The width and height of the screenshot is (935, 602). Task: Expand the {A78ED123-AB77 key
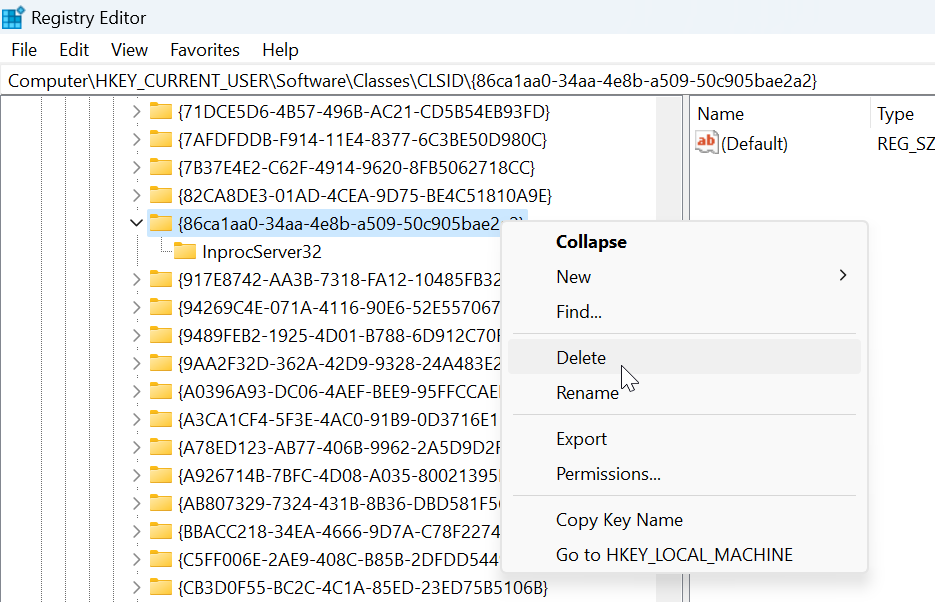pyautogui.click(x=137, y=448)
